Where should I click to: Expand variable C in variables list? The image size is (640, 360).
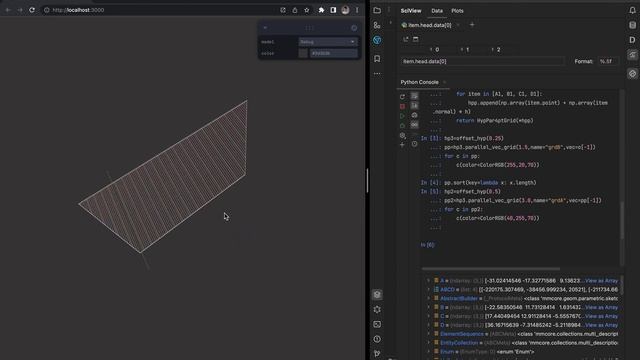click(429, 316)
